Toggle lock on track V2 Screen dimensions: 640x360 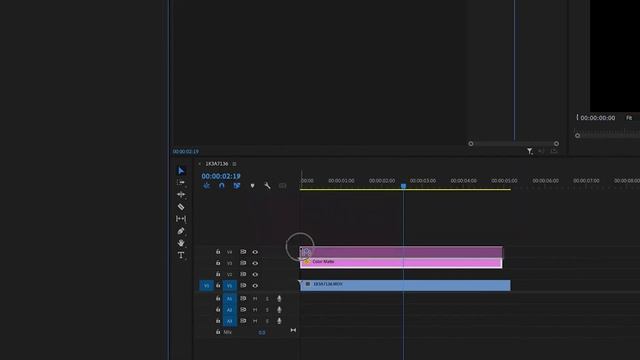pos(218,274)
